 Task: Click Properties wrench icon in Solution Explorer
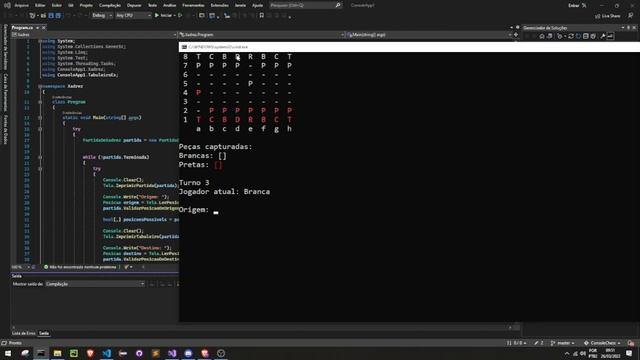(602, 36)
